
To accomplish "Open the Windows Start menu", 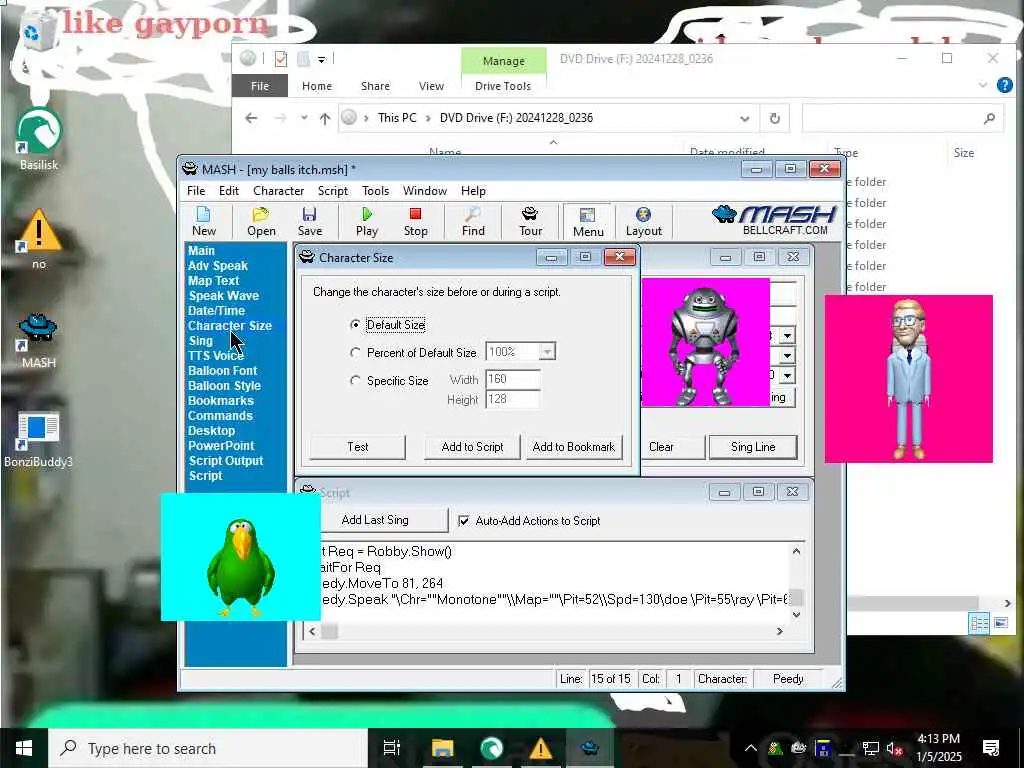I will (24, 748).
